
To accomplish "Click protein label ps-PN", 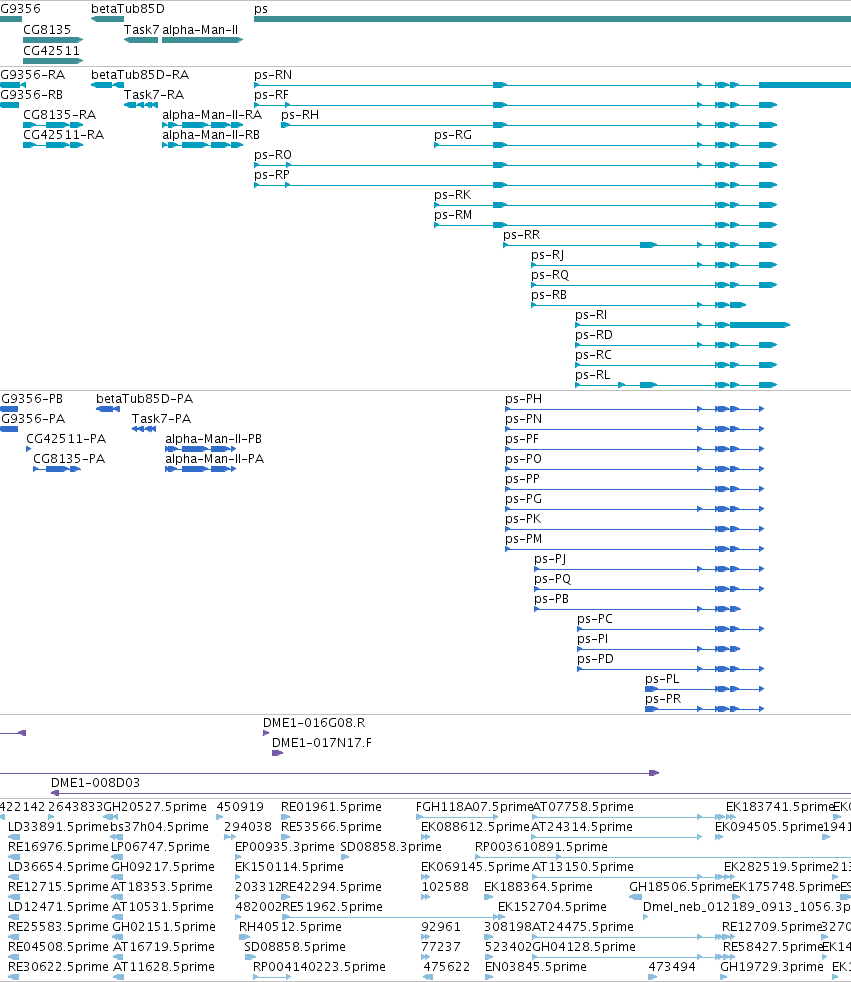I will click(523, 419).
